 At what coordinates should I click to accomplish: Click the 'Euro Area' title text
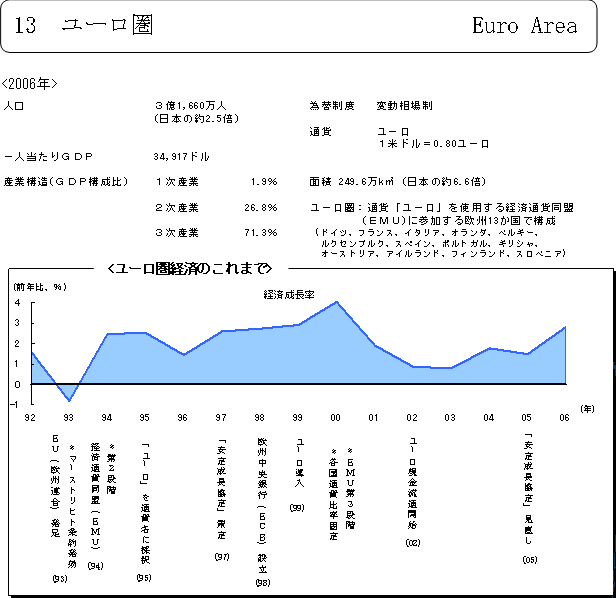pyautogui.click(x=524, y=26)
